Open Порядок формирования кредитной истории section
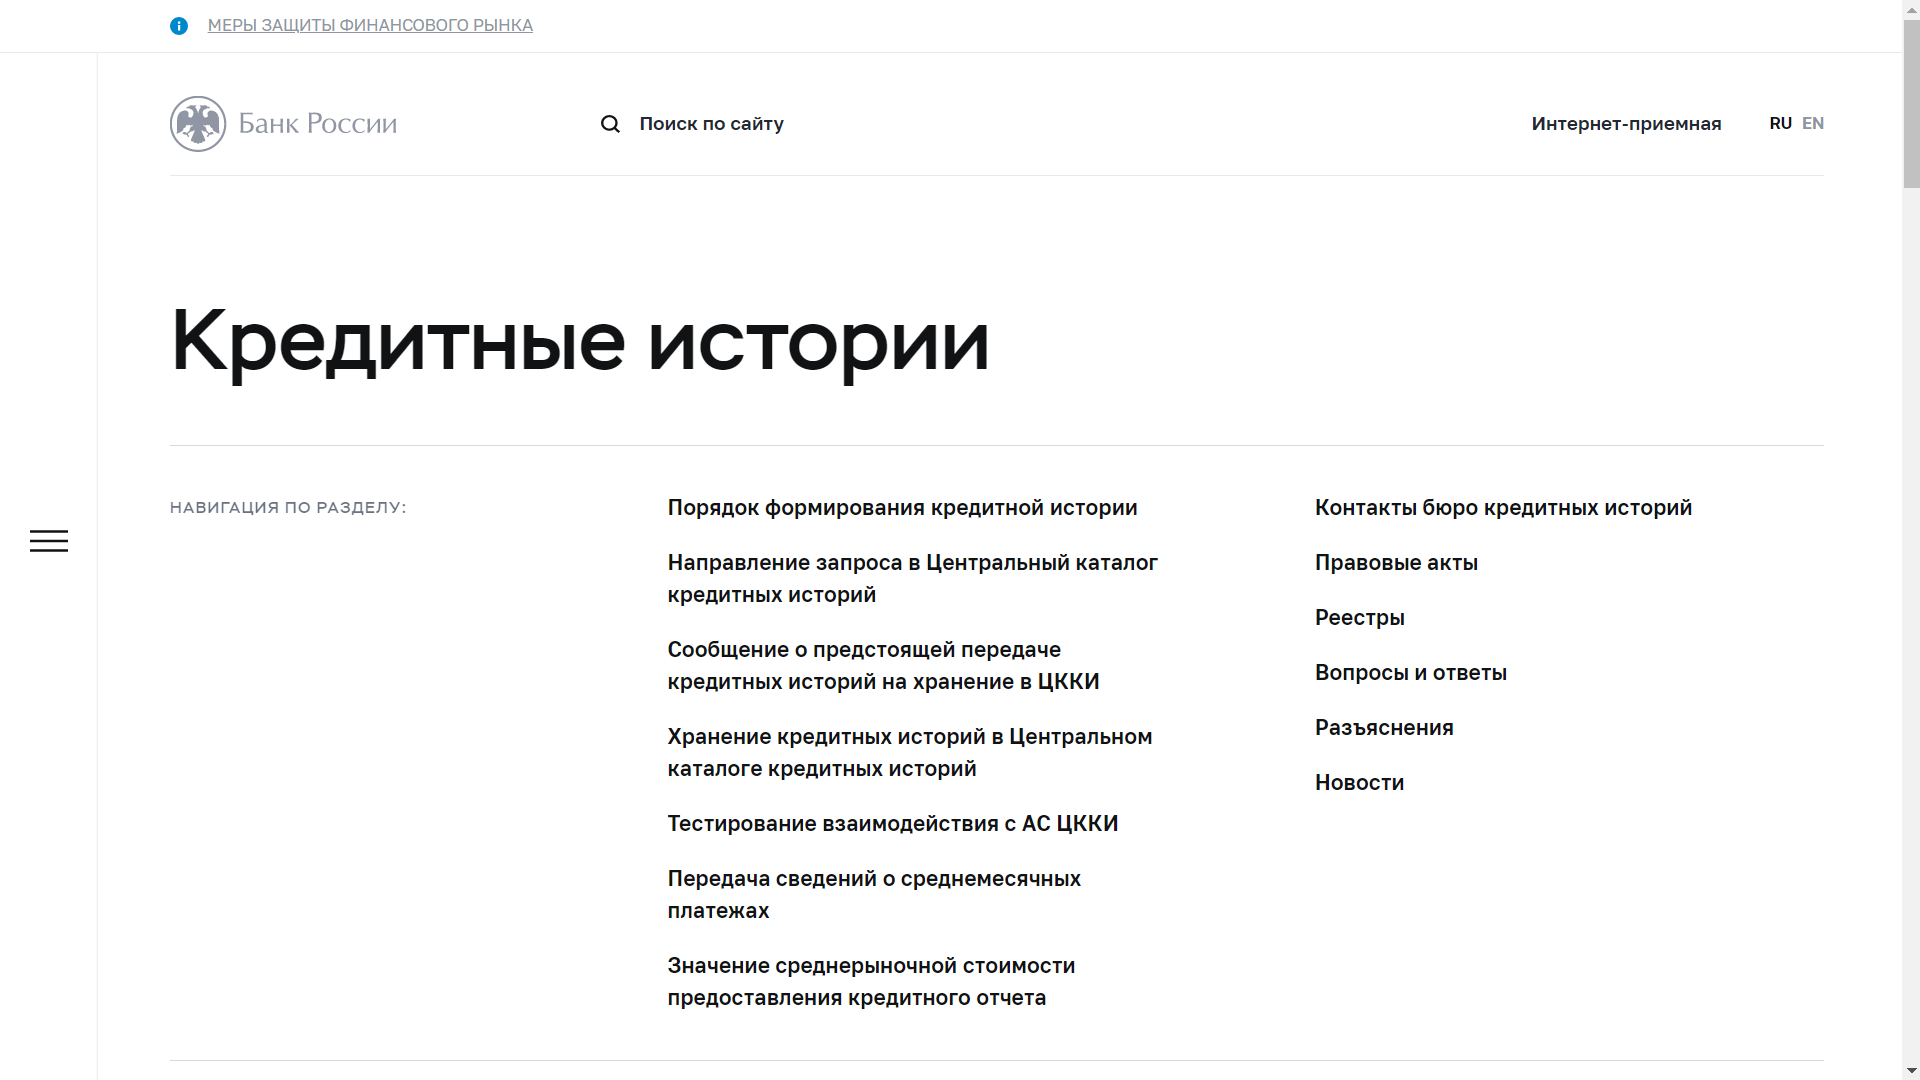Image resolution: width=1920 pixels, height=1080 pixels. tap(902, 507)
